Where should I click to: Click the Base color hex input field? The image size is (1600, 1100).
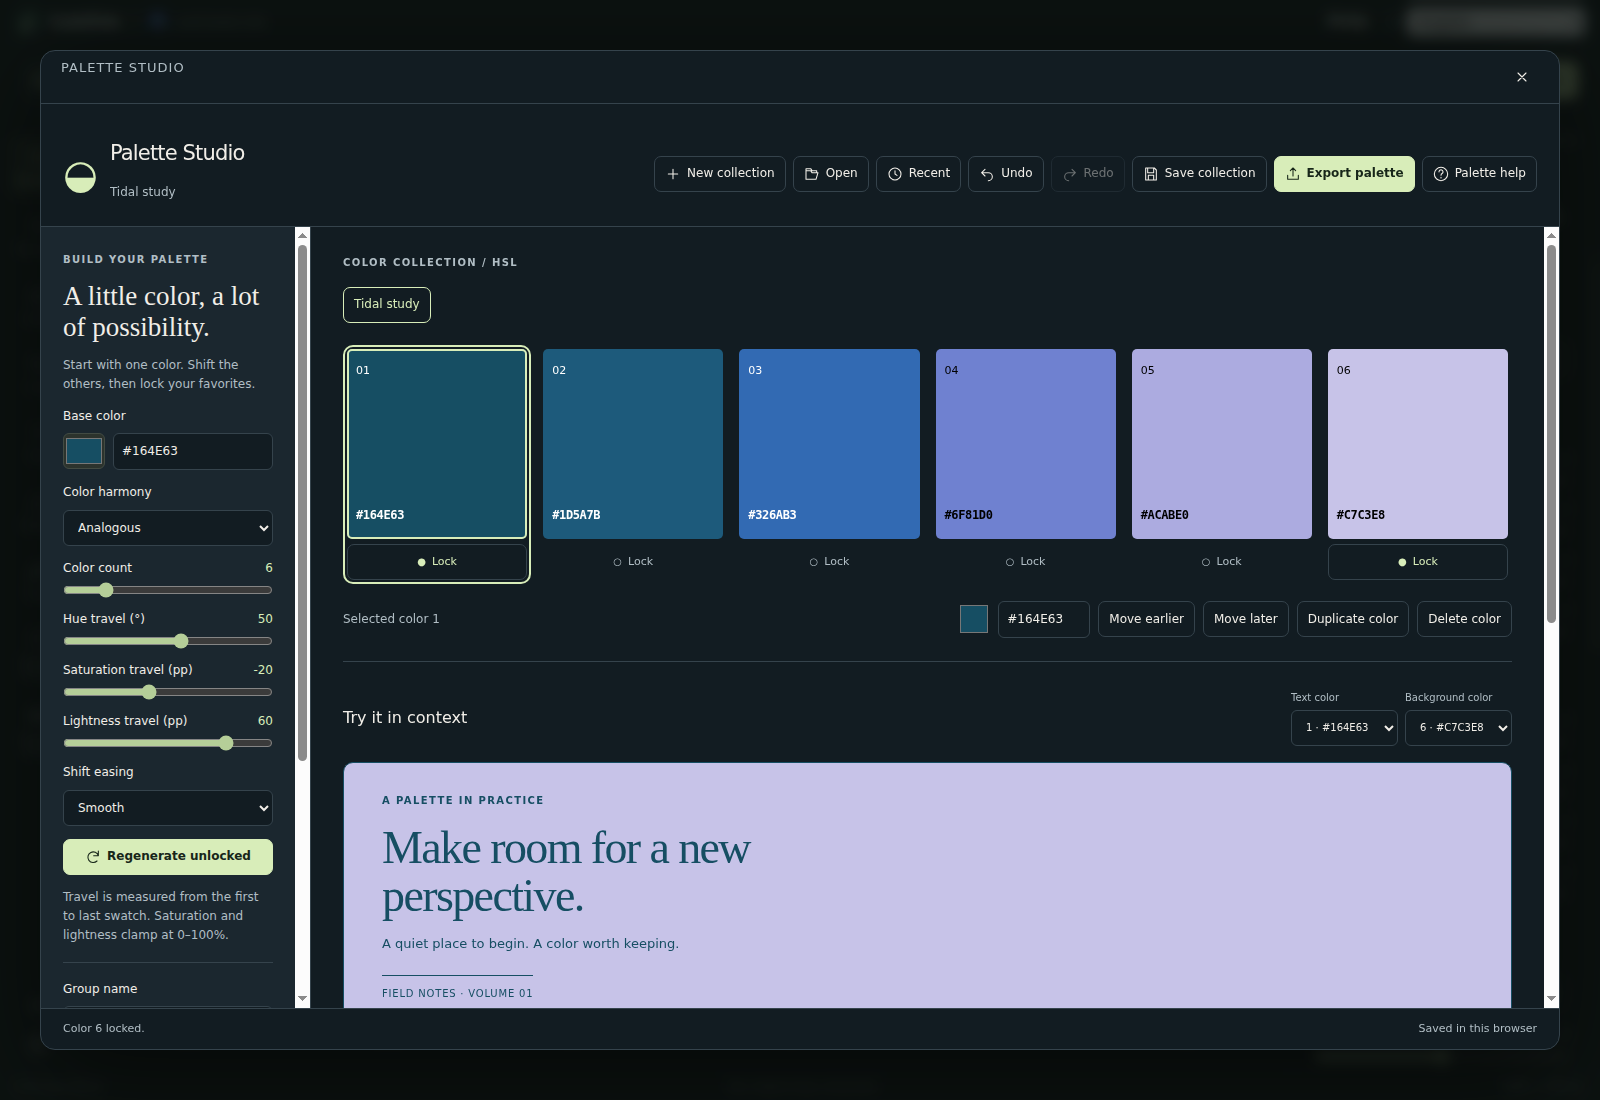pyautogui.click(x=193, y=451)
